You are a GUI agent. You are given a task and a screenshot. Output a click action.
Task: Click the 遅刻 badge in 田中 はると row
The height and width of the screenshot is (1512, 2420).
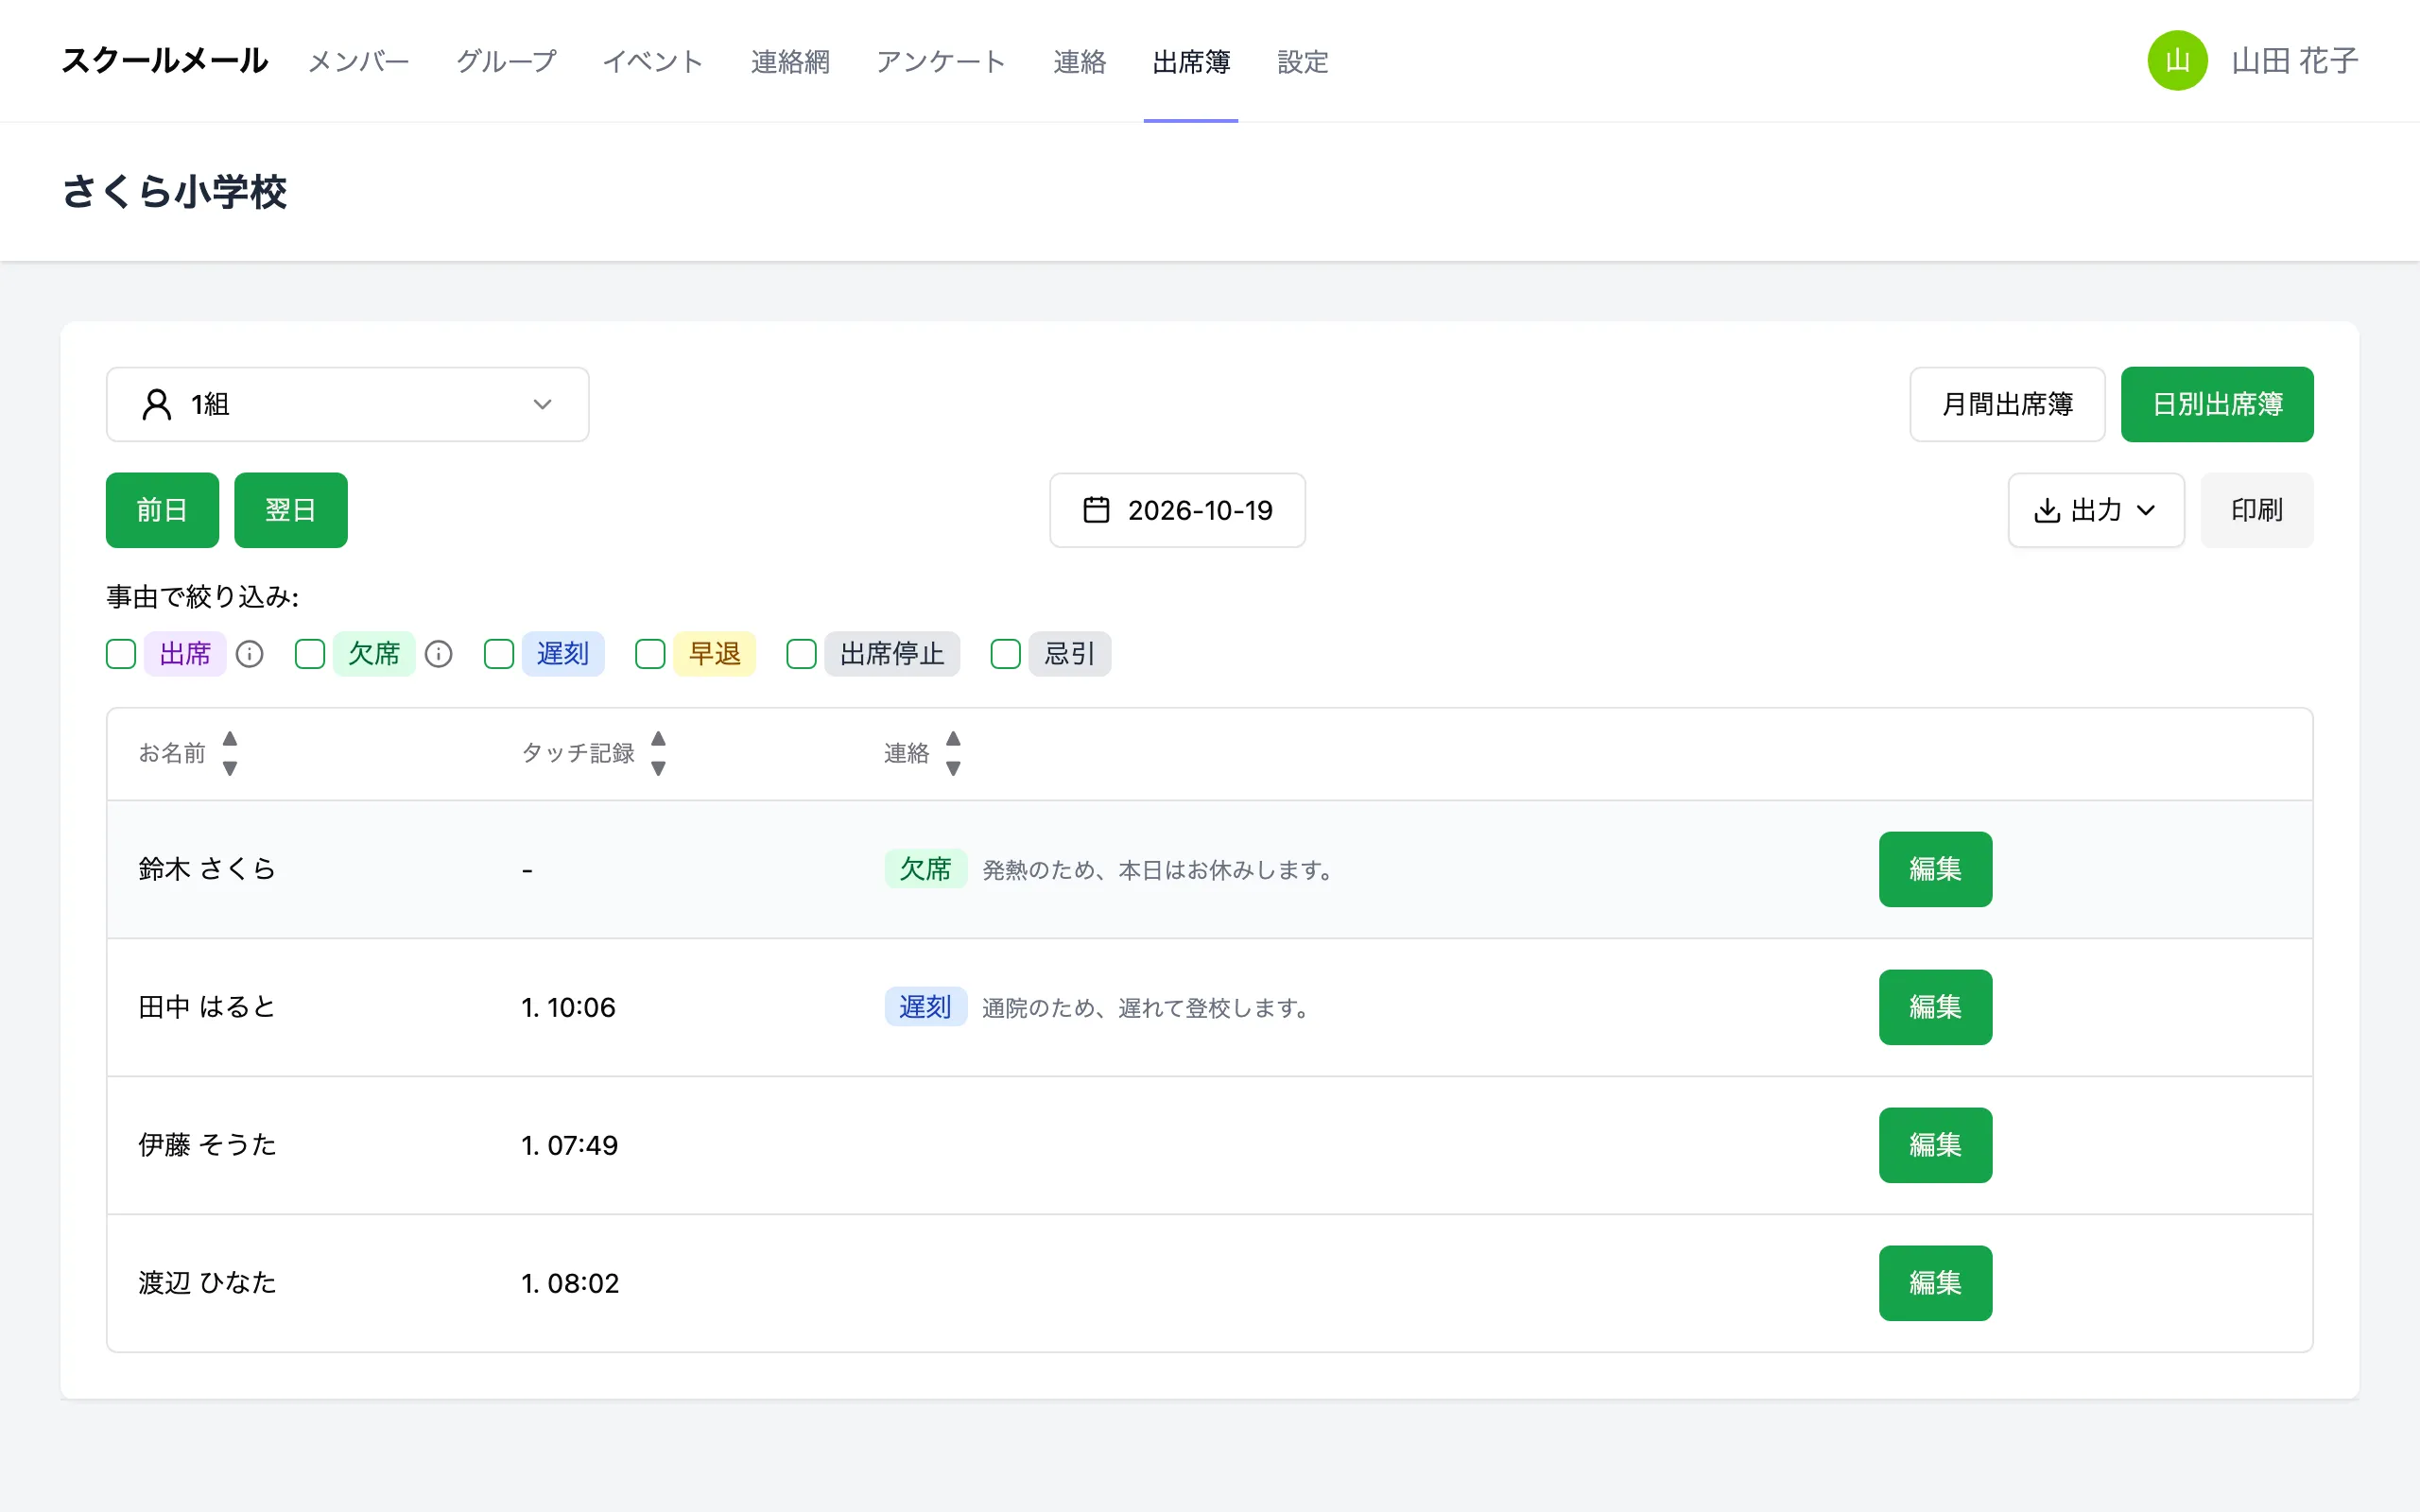click(x=925, y=1007)
